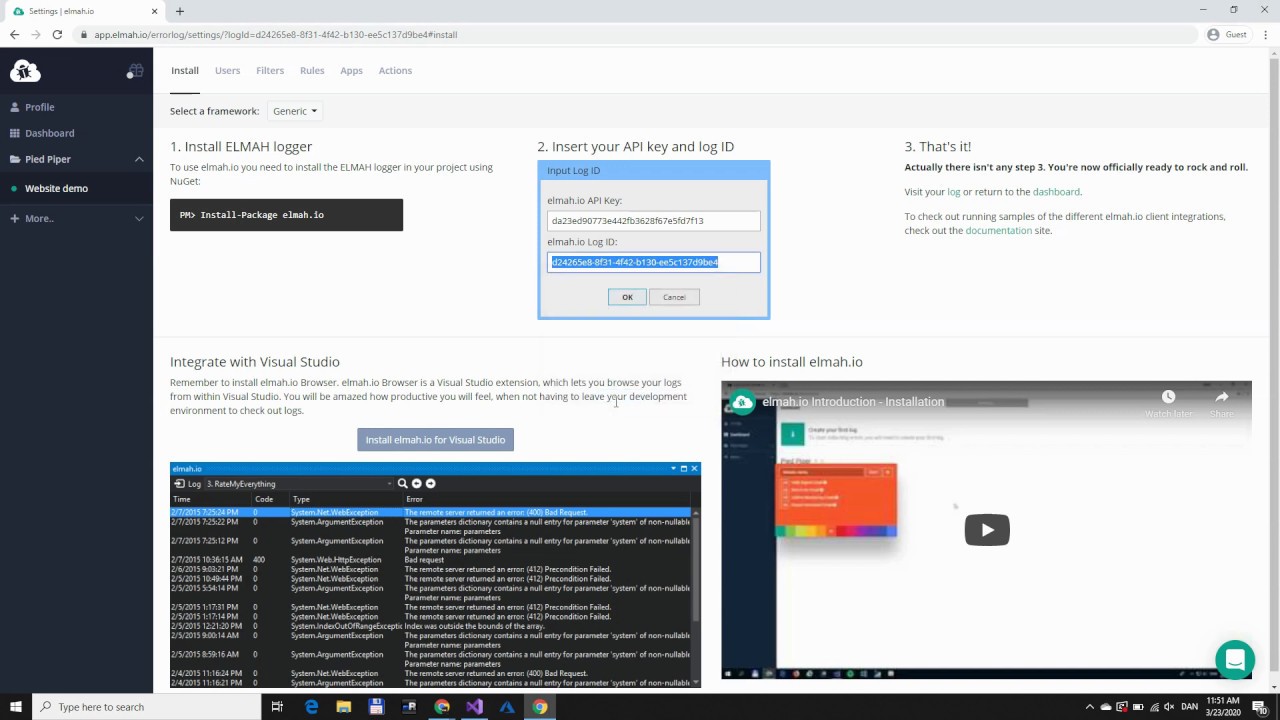Expand the More.. sidebar section
Image resolution: width=1280 pixels, height=720 pixels.
point(139,219)
